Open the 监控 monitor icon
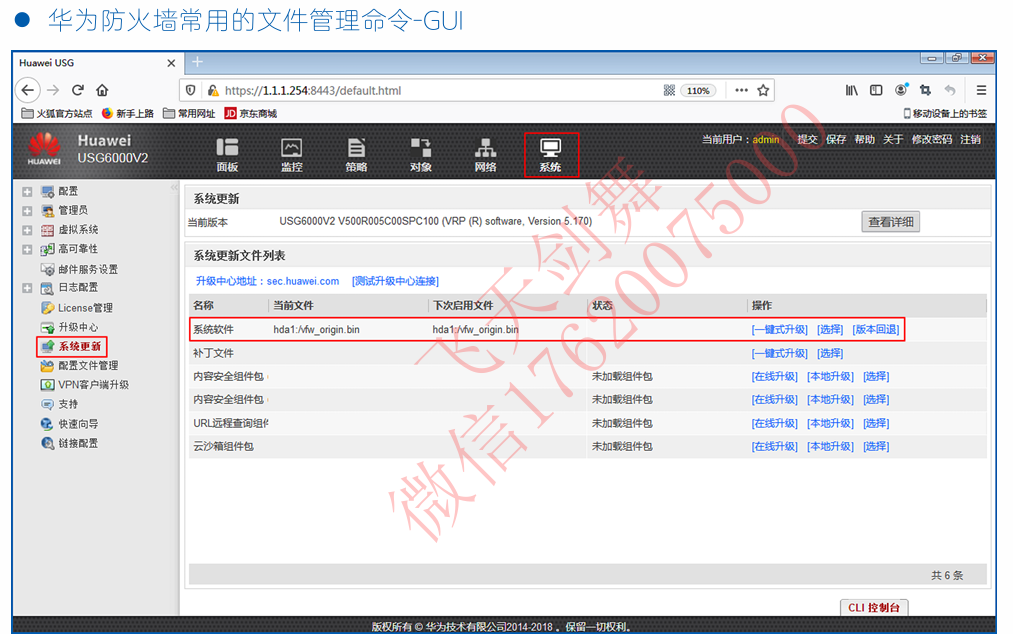This screenshot has width=1013, height=634. click(x=291, y=154)
